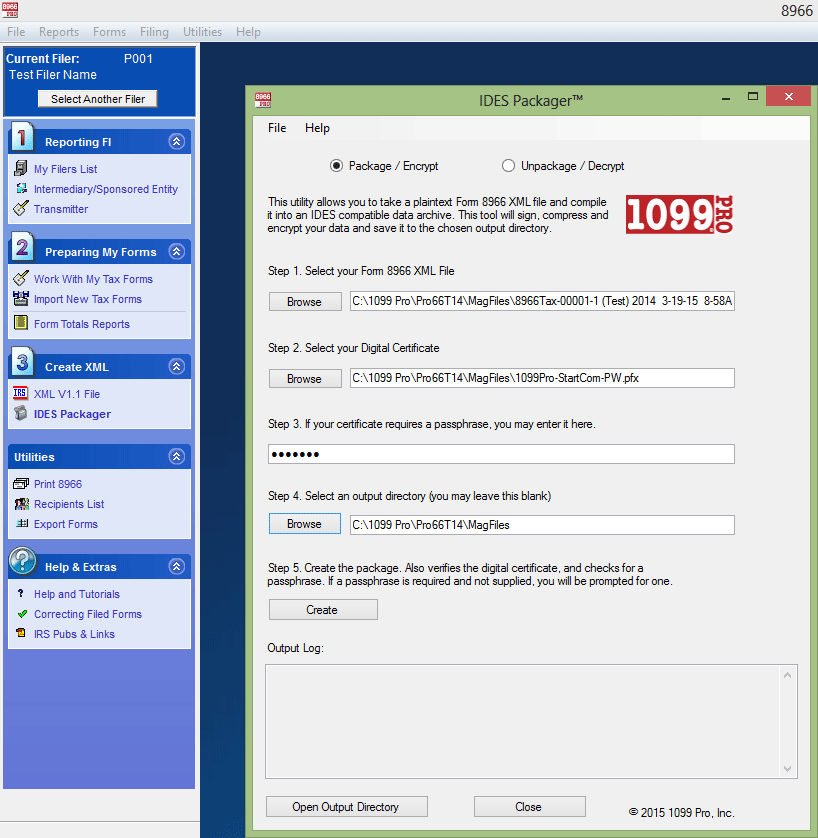
Task: Click the 1099 Pro logo
Action: click(x=679, y=214)
